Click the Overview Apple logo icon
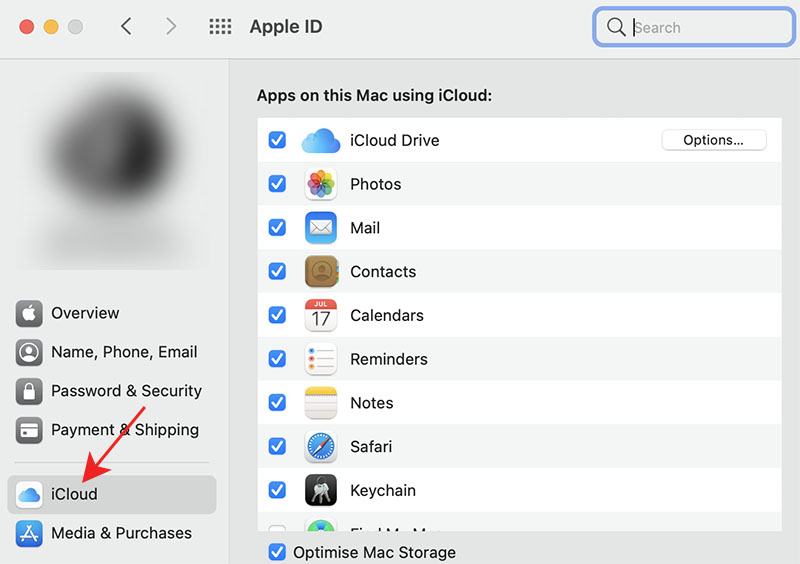This screenshot has height=564, width=800. (29, 313)
